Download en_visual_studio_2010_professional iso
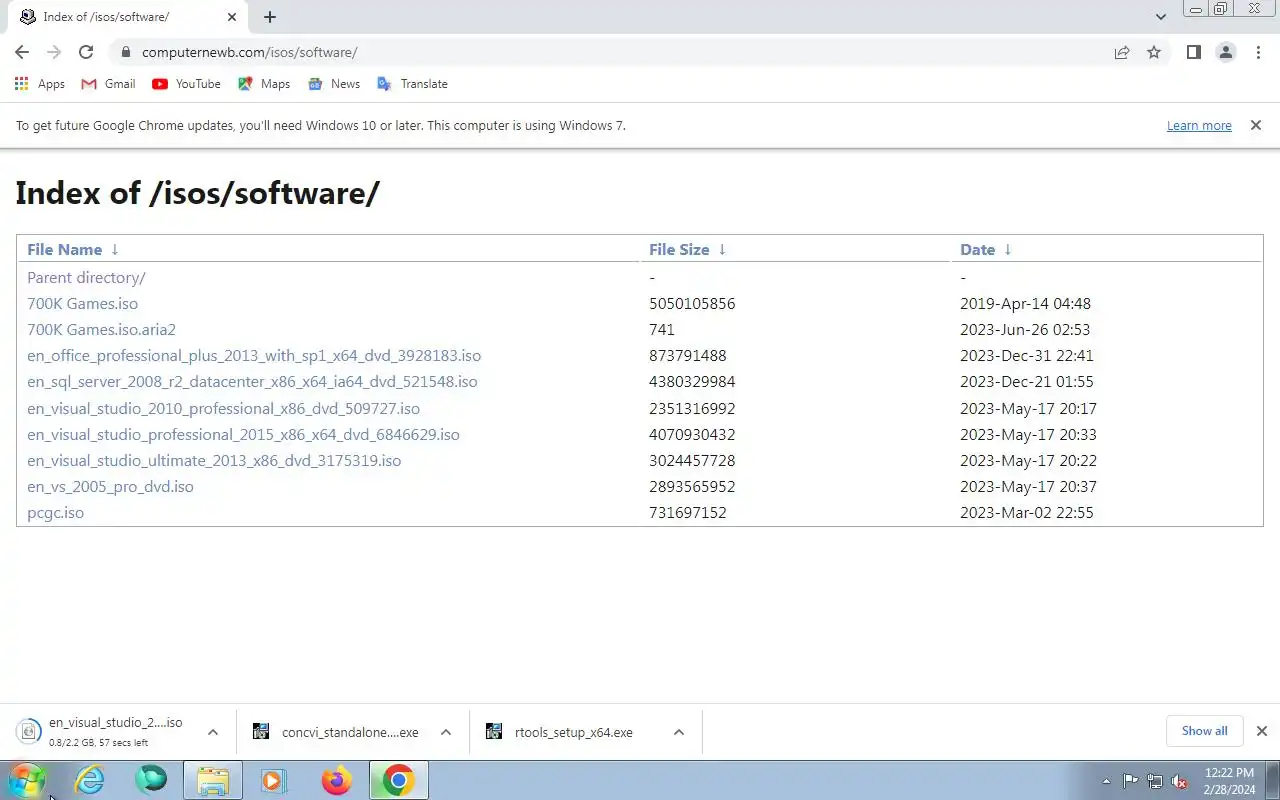The image size is (1280, 800). 223,409
